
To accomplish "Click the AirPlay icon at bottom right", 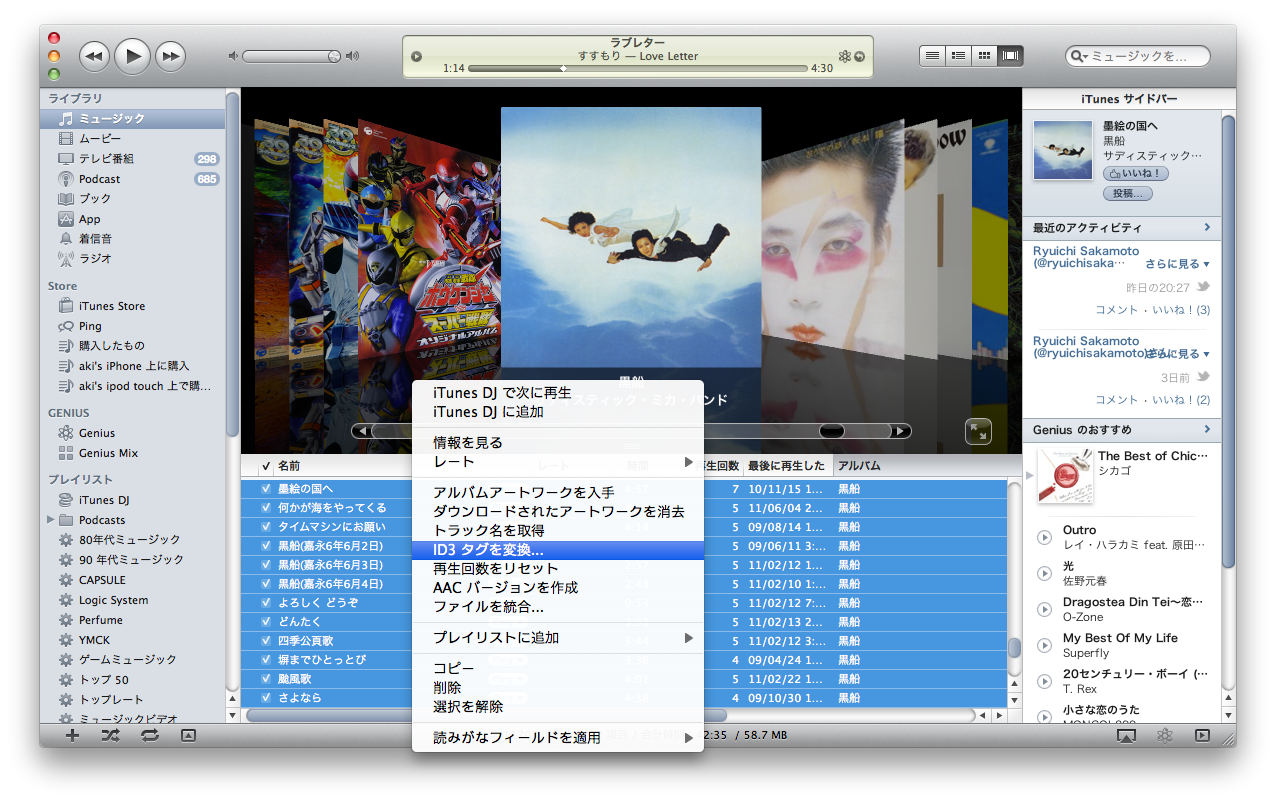I will coord(1126,735).
